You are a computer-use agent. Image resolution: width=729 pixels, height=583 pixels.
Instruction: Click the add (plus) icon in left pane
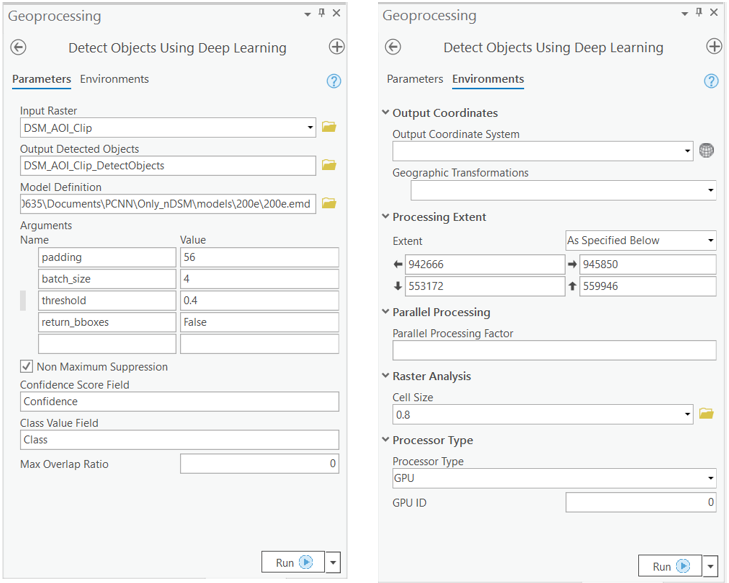click(x=336, y=47)
